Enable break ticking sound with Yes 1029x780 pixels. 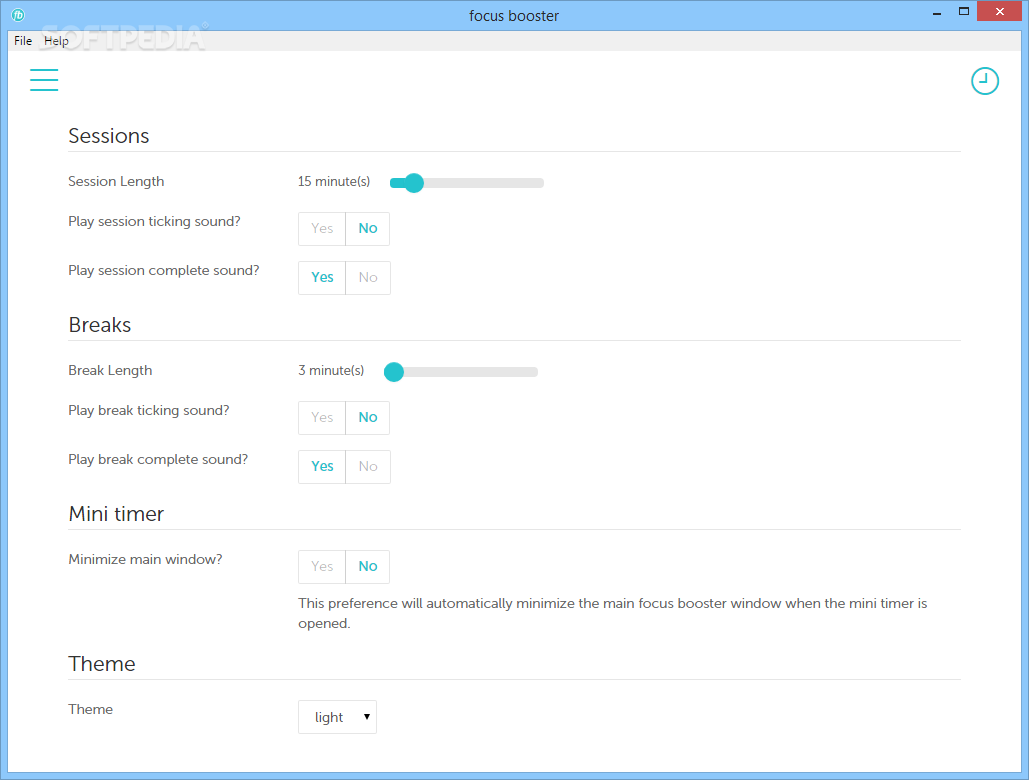(322, 417)
